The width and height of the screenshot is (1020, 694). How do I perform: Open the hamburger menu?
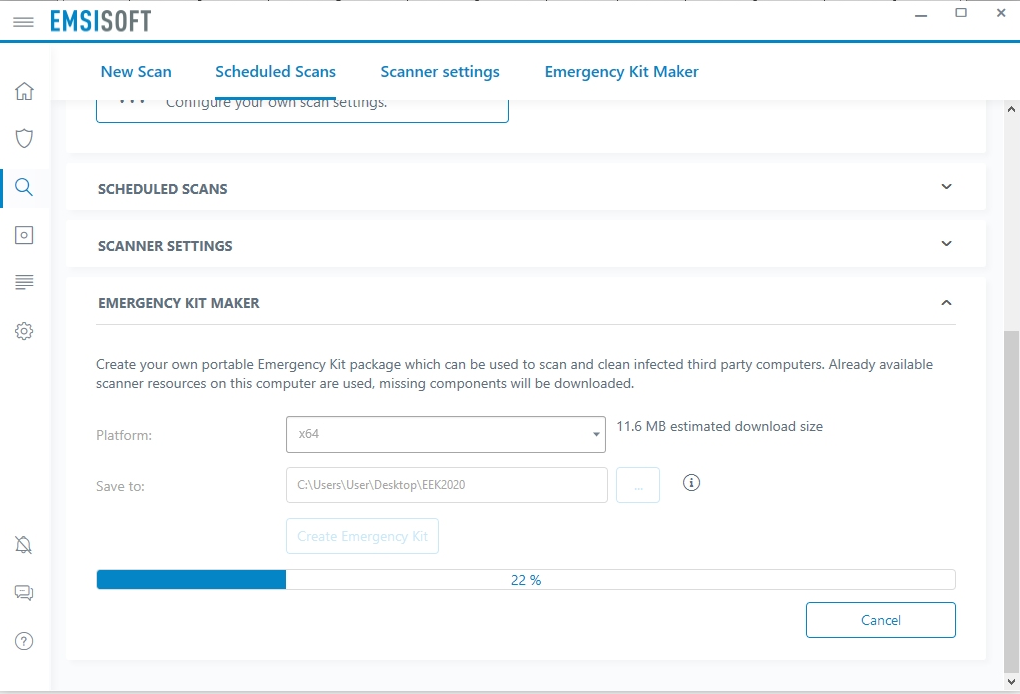point(23,22)
